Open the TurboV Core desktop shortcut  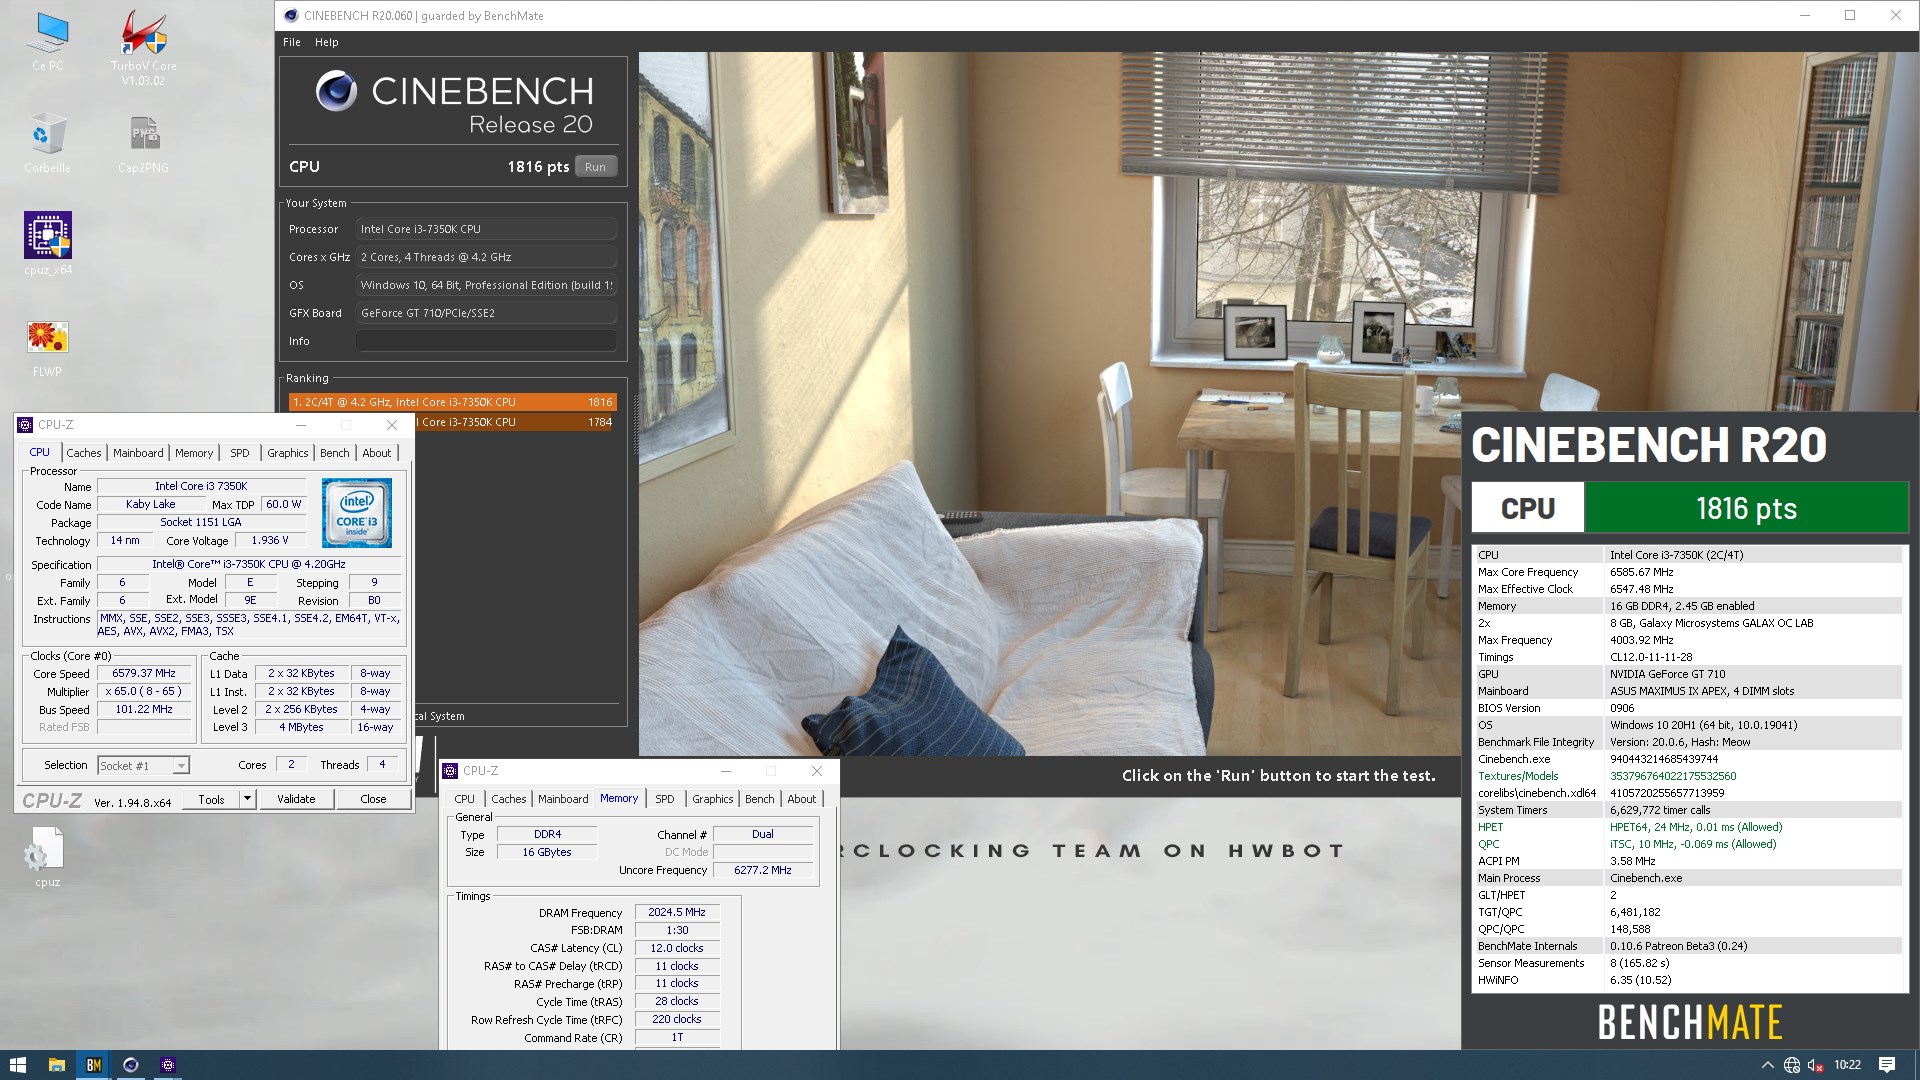(x=143, y=46)
